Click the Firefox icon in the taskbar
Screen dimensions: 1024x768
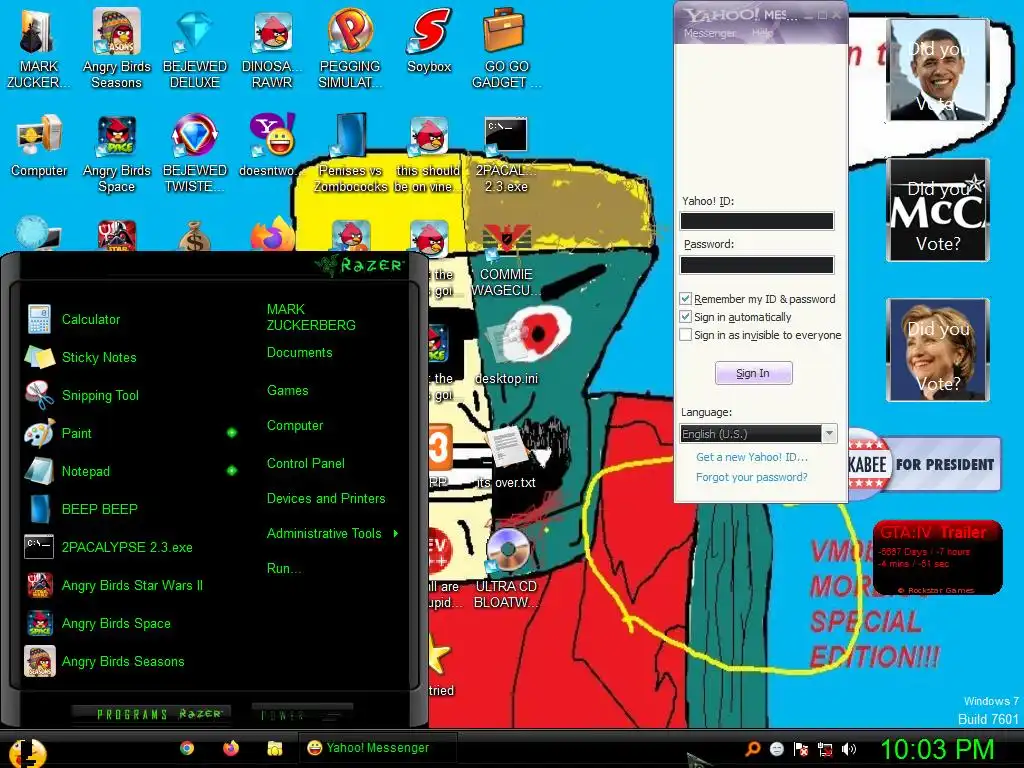coord(231,748)
